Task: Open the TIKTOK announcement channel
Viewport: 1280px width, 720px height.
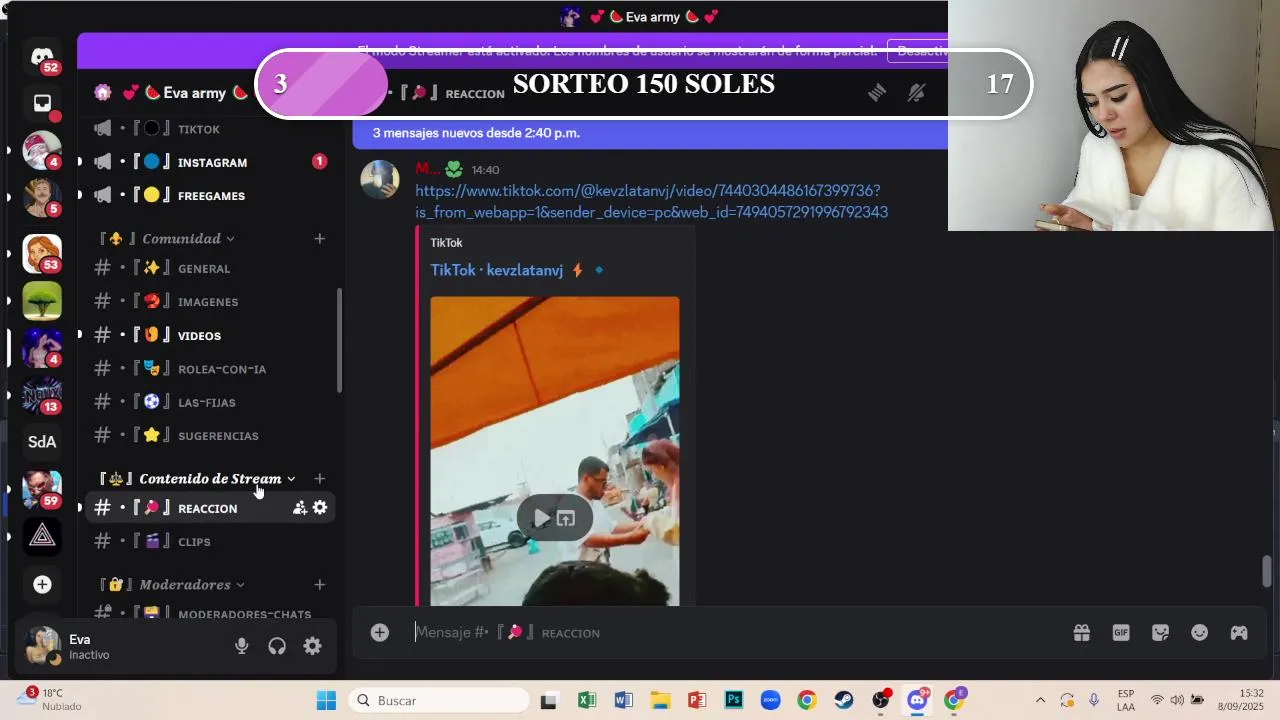Action: (210, 129)
